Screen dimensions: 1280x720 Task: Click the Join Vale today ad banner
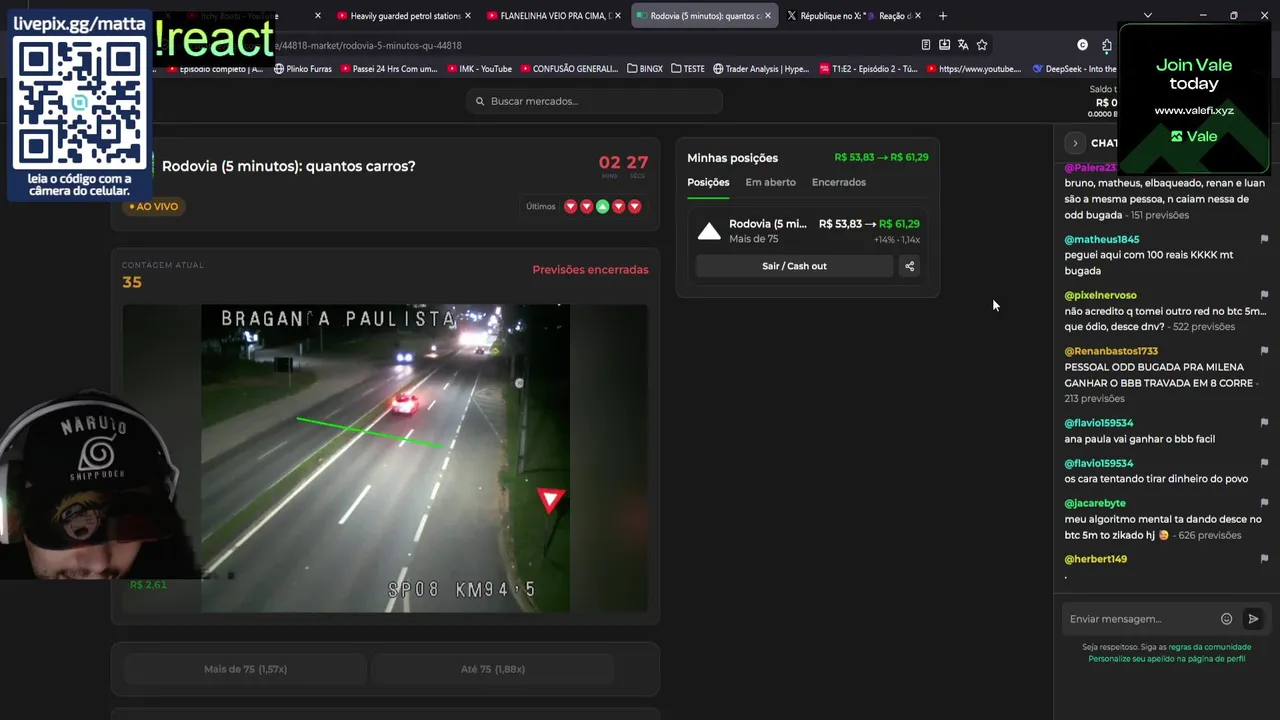[x=1194, y=98]
